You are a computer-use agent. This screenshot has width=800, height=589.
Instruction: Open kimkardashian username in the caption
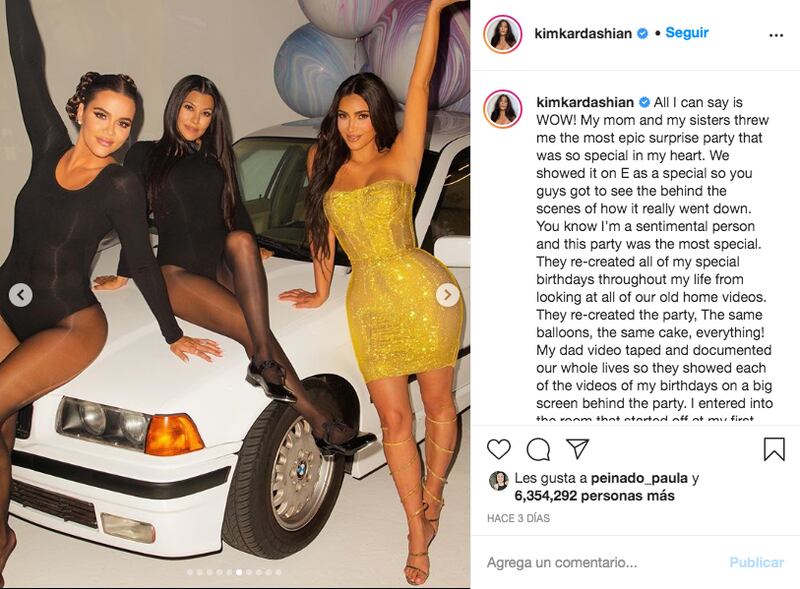tap(585, 102)
